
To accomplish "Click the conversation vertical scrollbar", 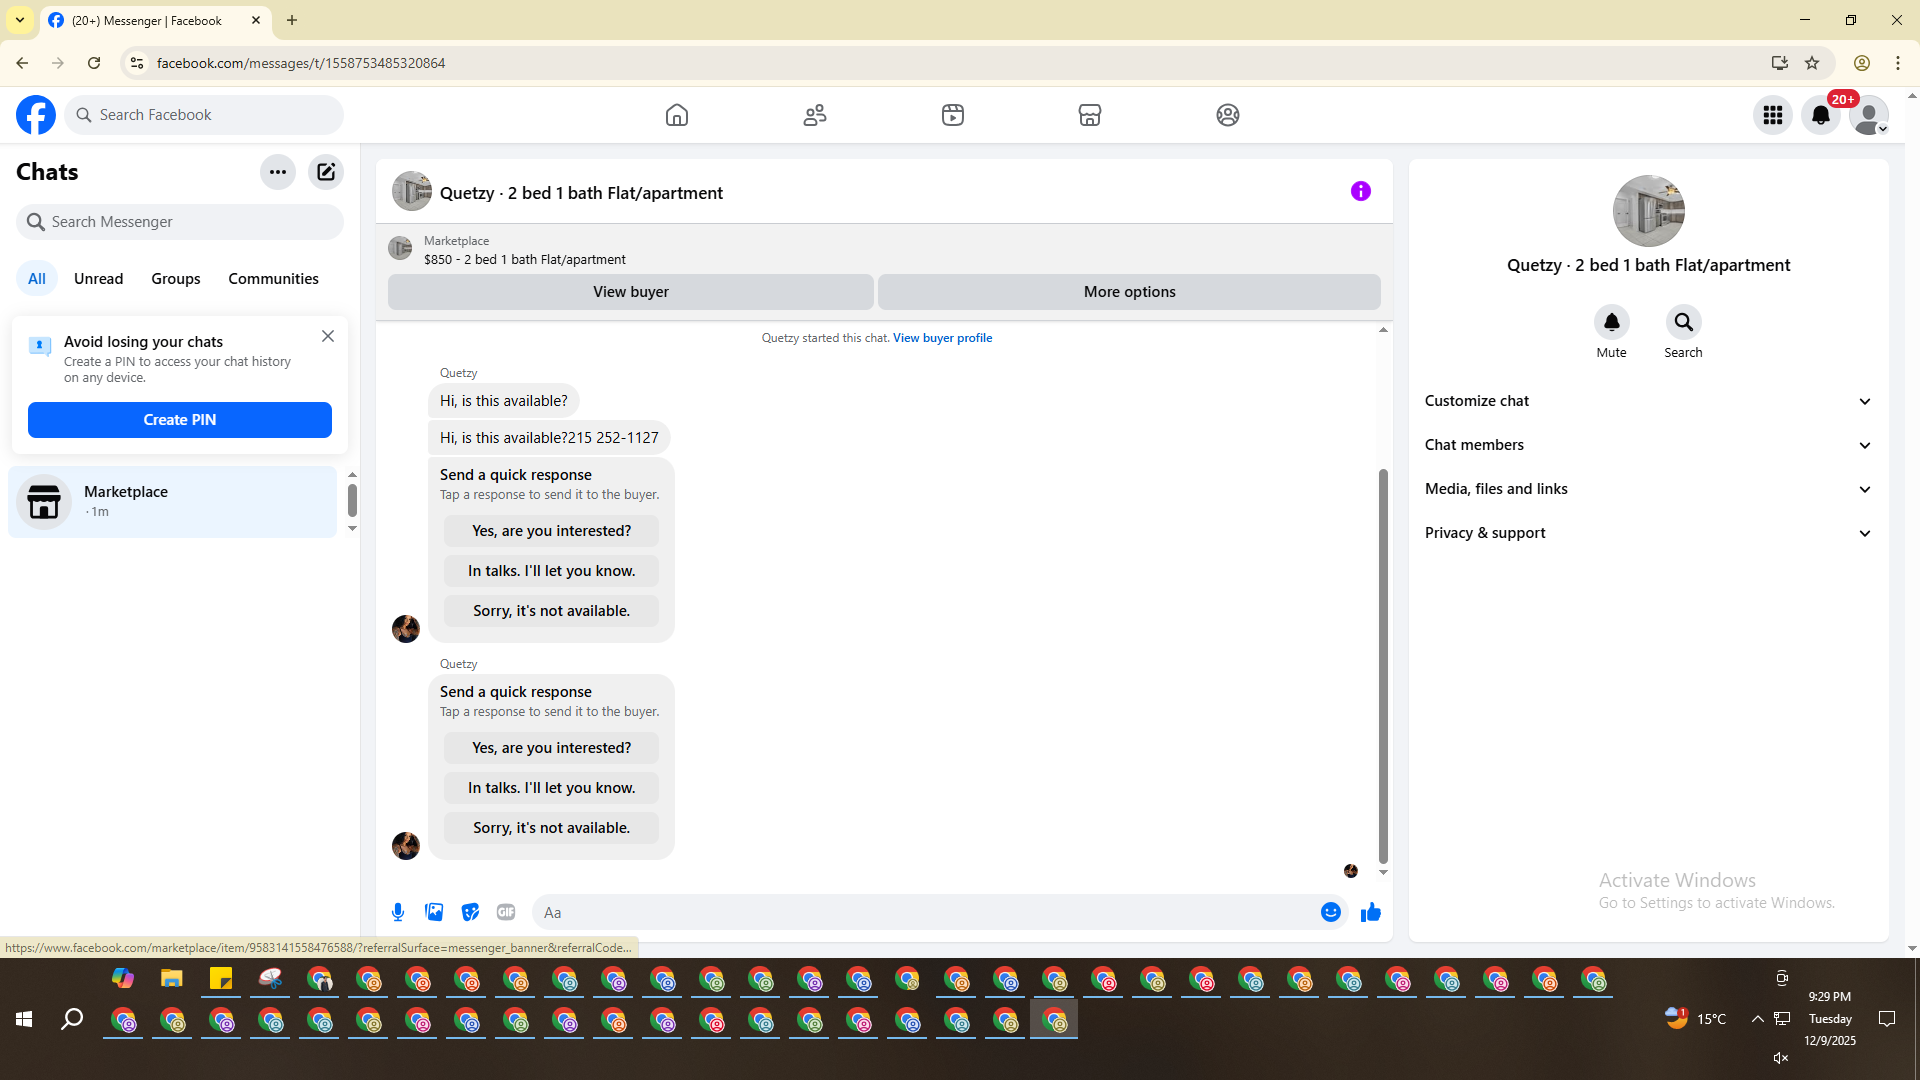I will click(1383, 665).
